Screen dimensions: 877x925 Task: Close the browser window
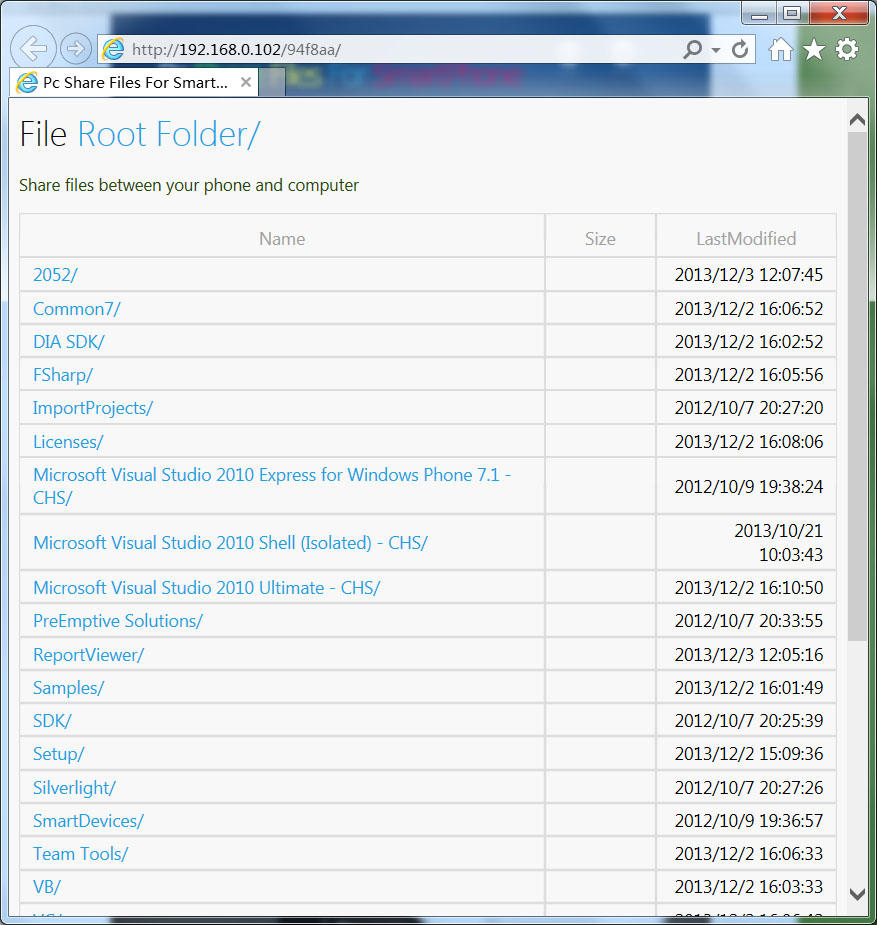click(x=839, y=13)
